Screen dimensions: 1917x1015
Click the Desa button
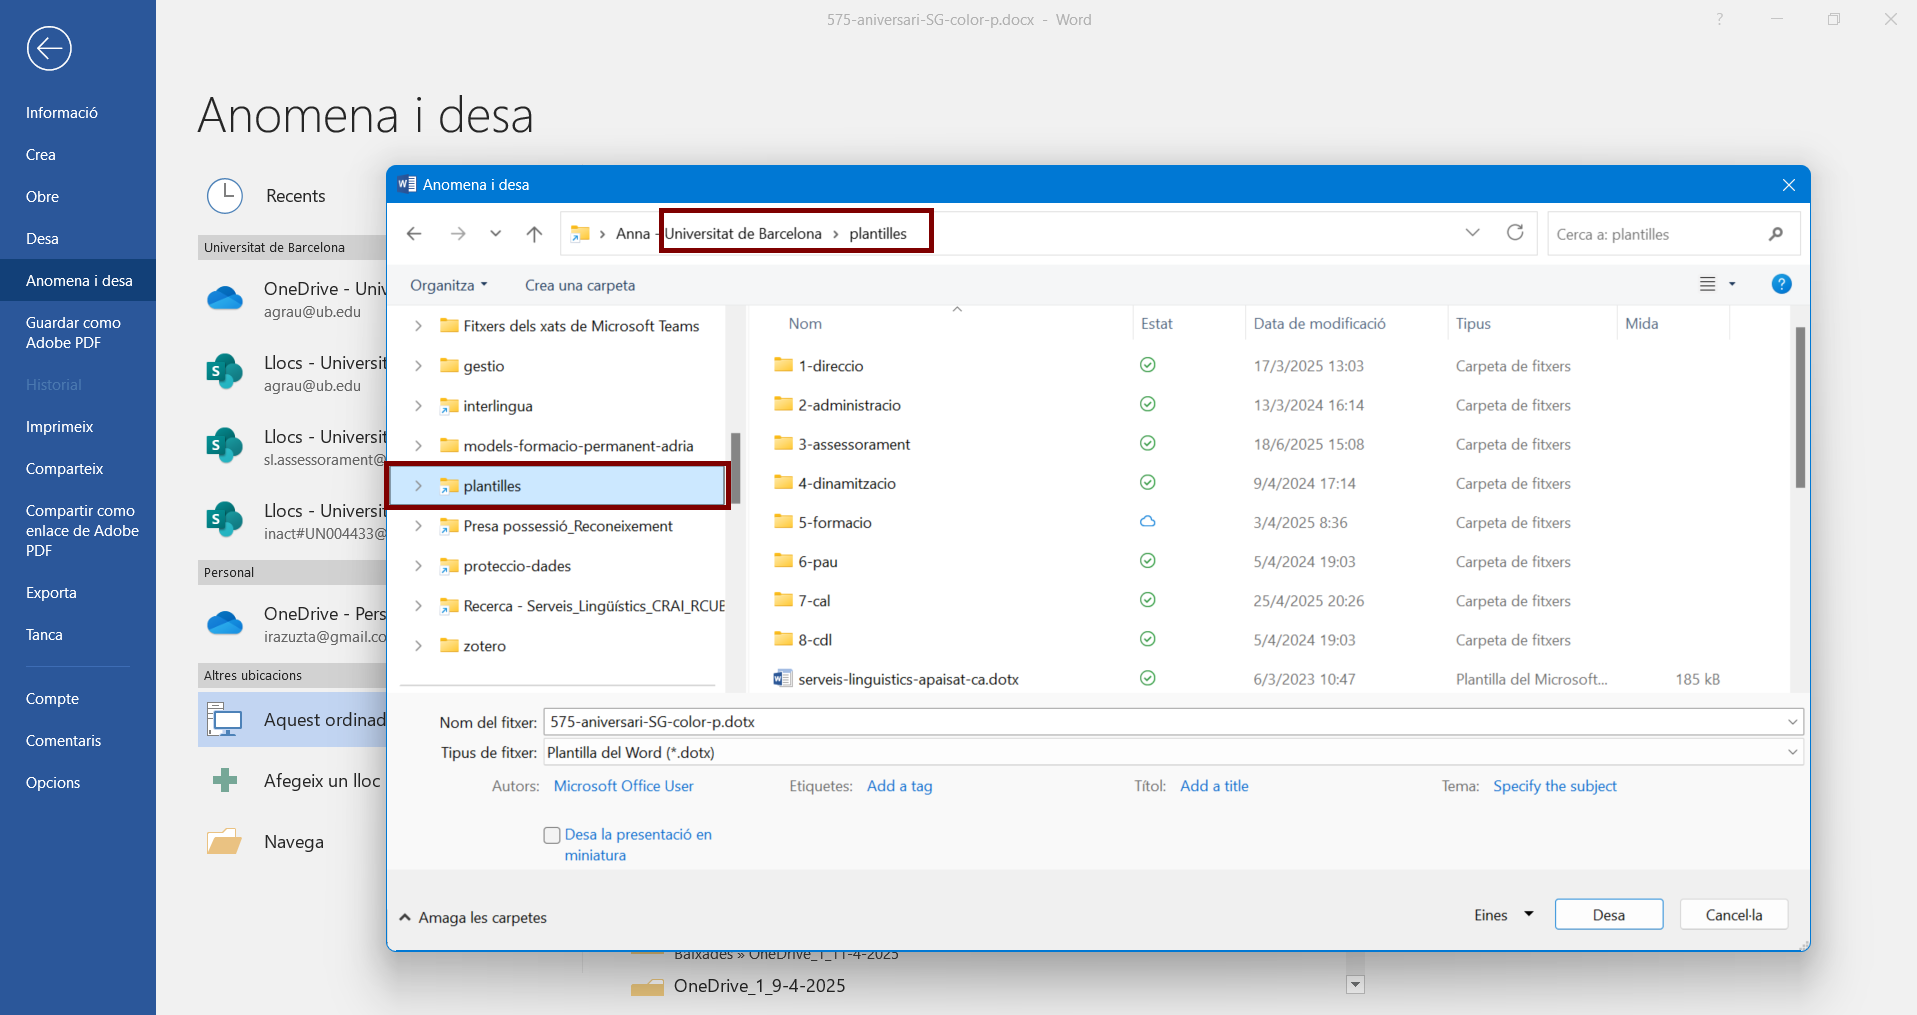(x=1608, y=915)
